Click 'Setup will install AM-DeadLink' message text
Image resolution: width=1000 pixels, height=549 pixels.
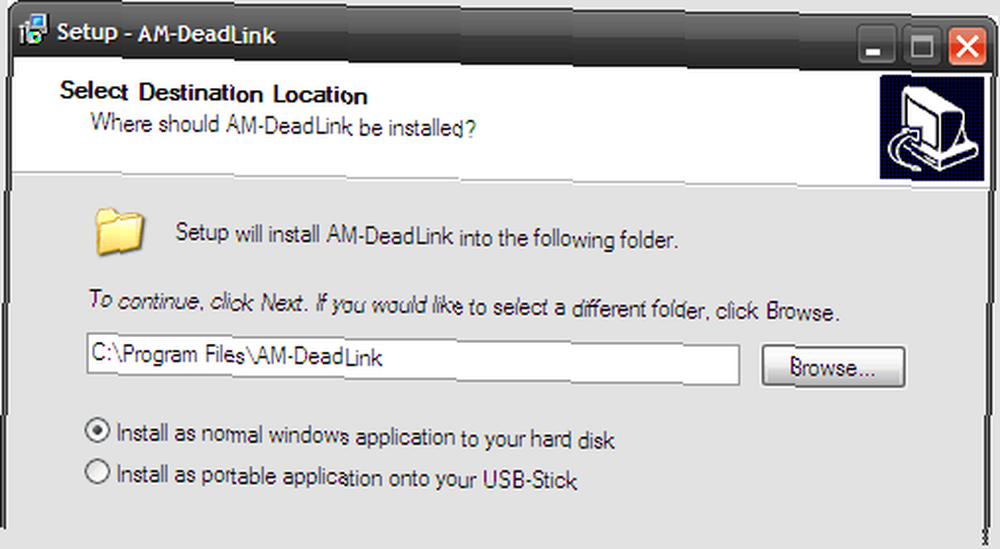coord(314,235)
